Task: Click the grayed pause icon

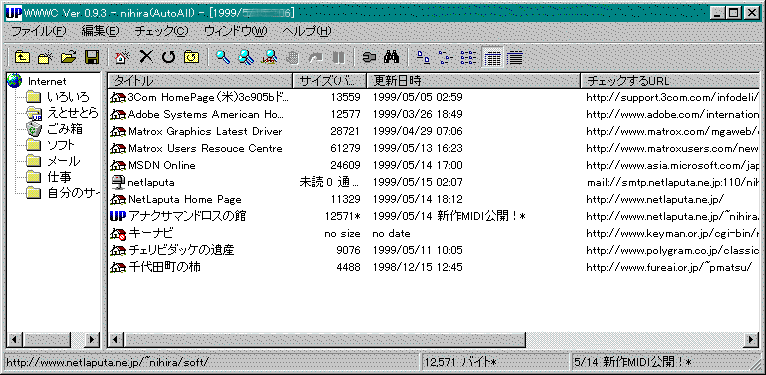Action: click(338, 57)
